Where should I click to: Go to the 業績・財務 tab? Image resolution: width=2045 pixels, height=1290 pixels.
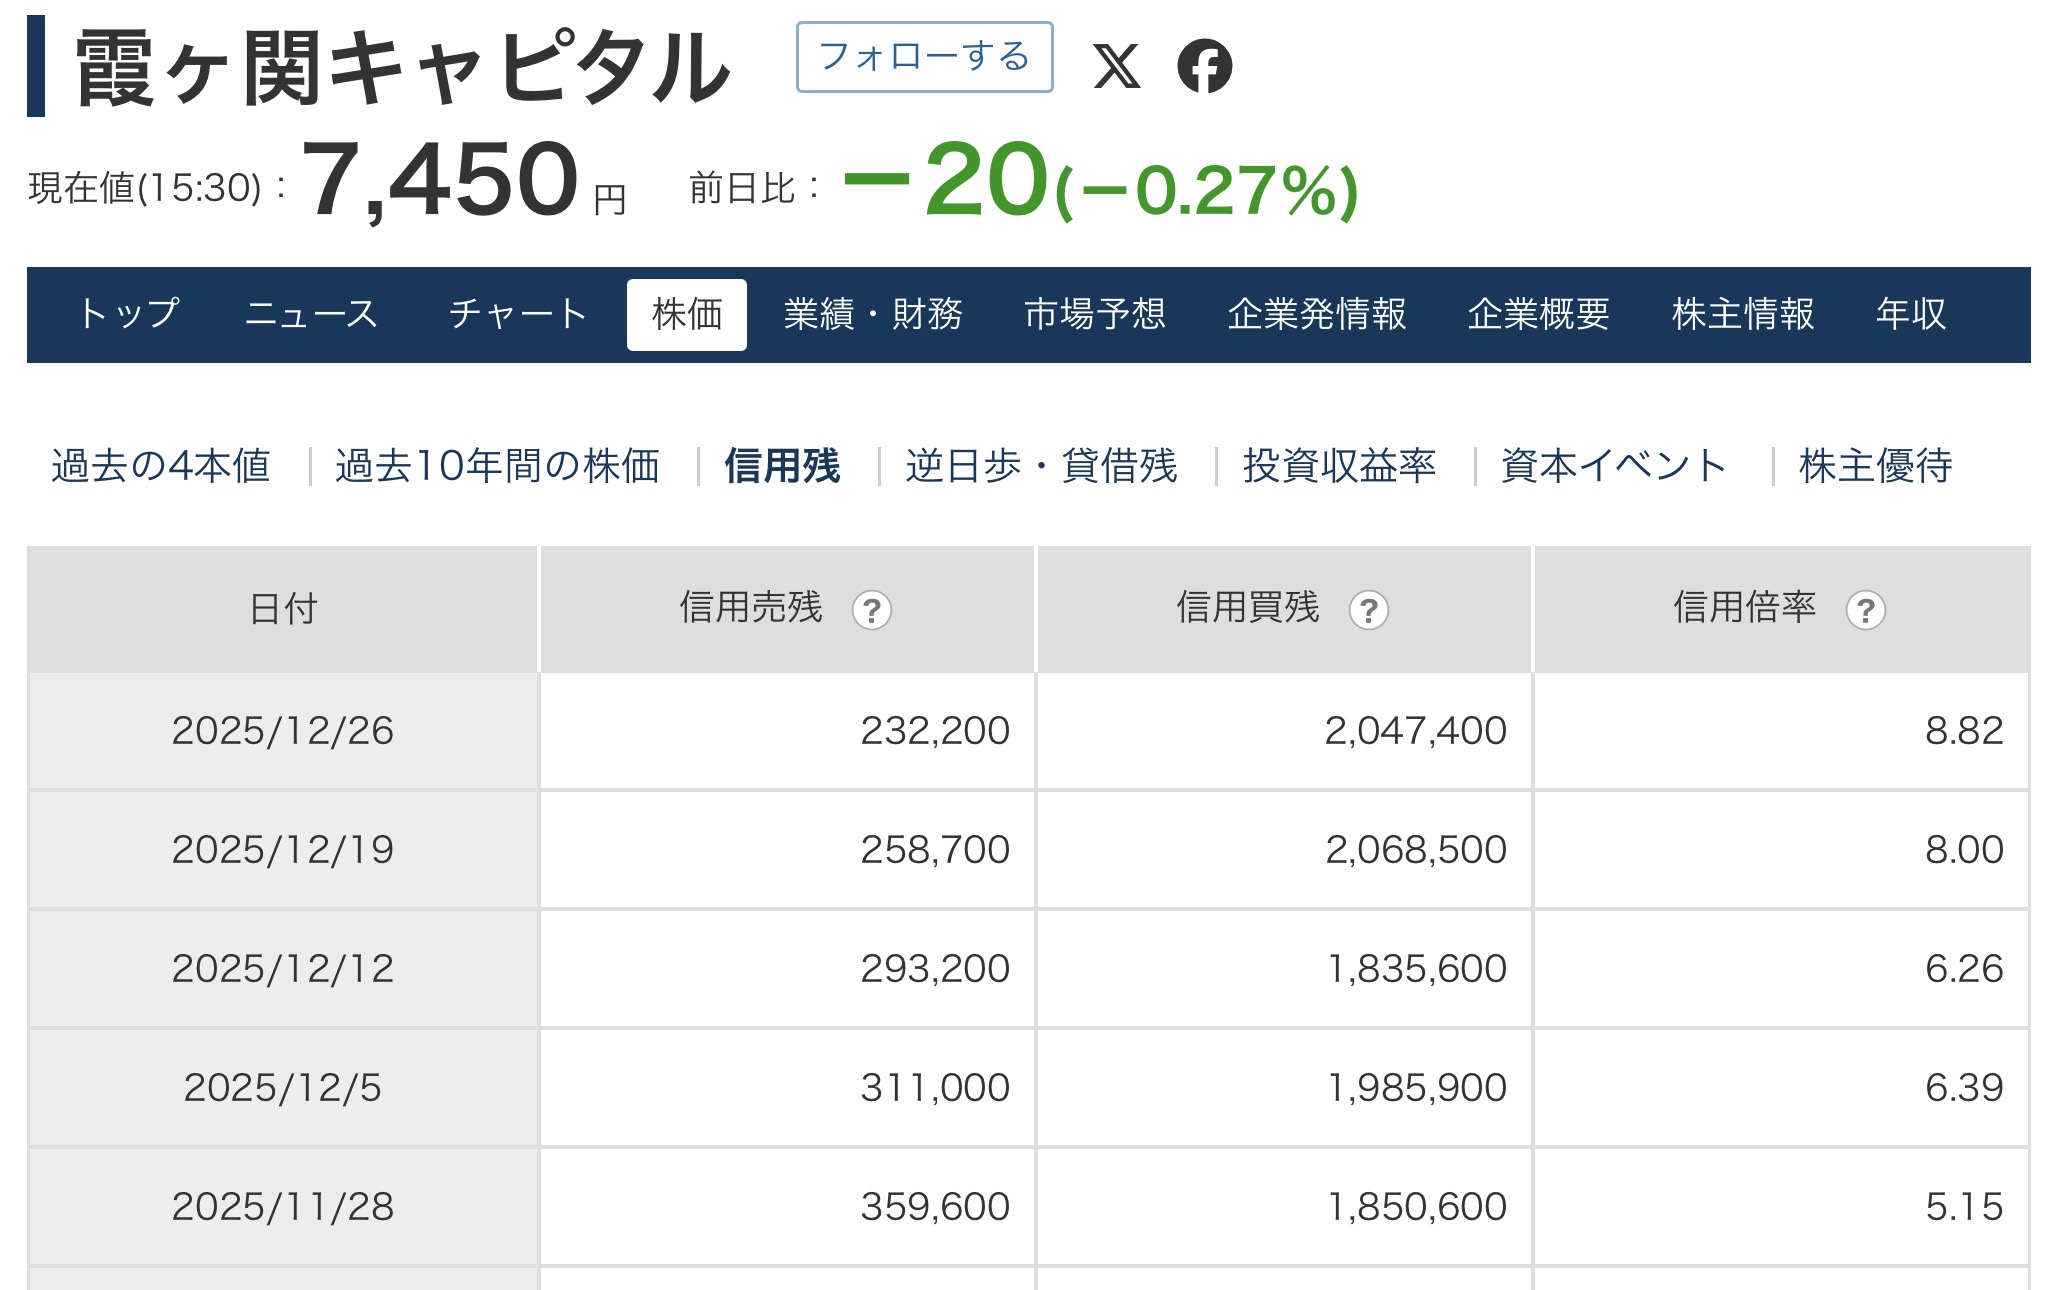[872, 314]
